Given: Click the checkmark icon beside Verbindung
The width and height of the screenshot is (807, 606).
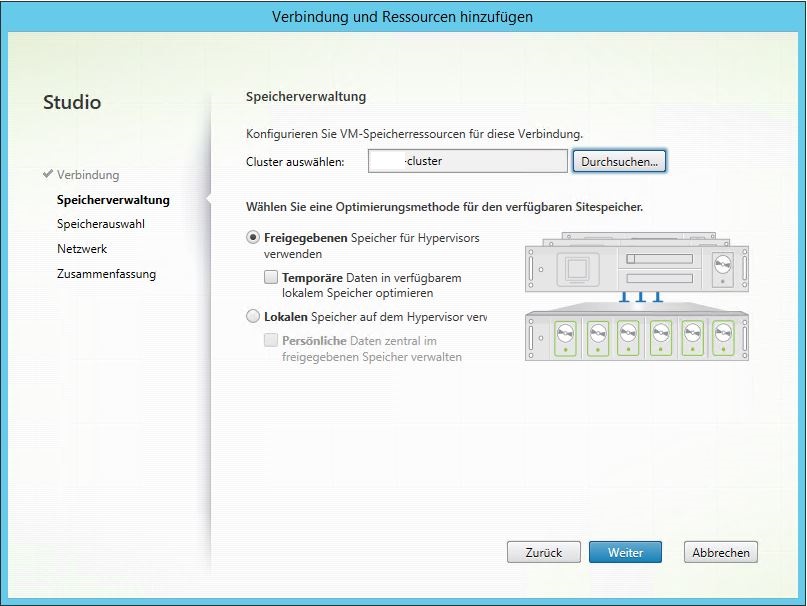Looking at the screenshot, I should (x=47, y=175).
